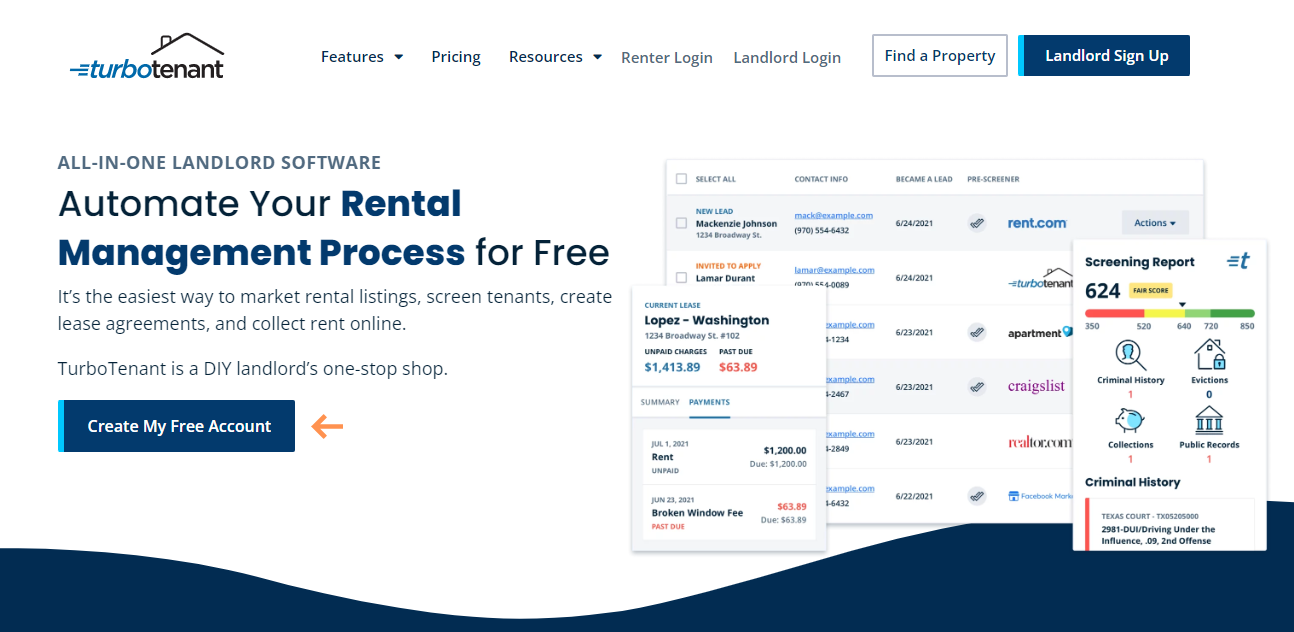Viewport: 1294px width, 632px height.
Task: Open the lamar@example.com email link
Action: 835,270
